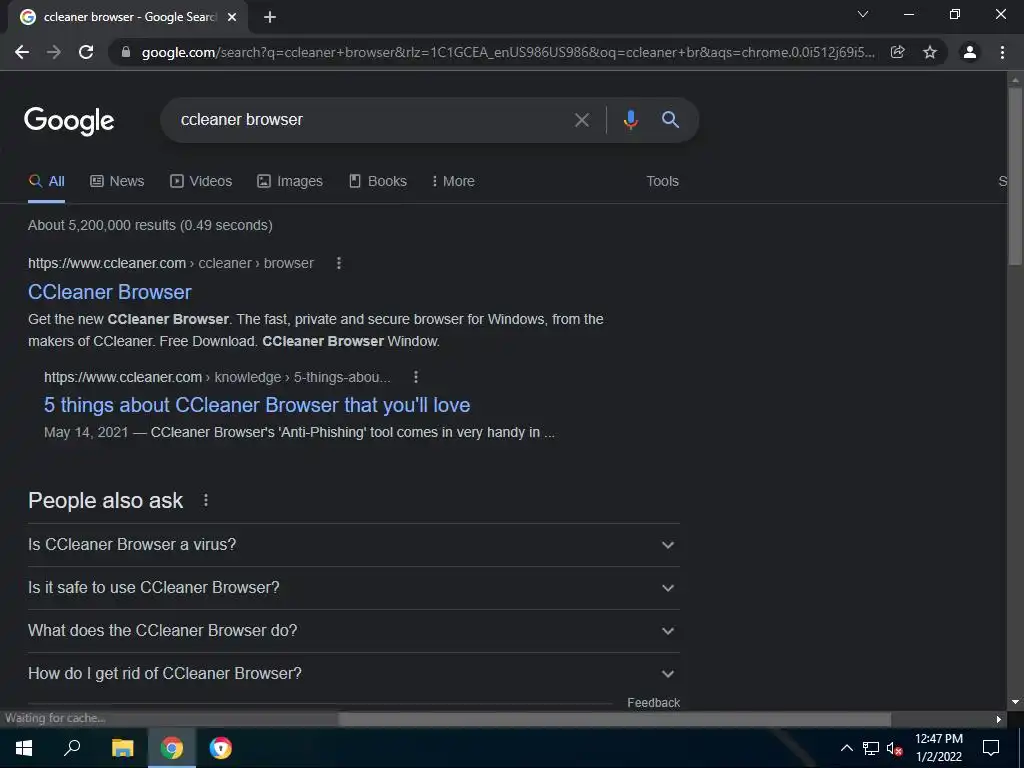Go back using the browser back arrow

point(22,52)
